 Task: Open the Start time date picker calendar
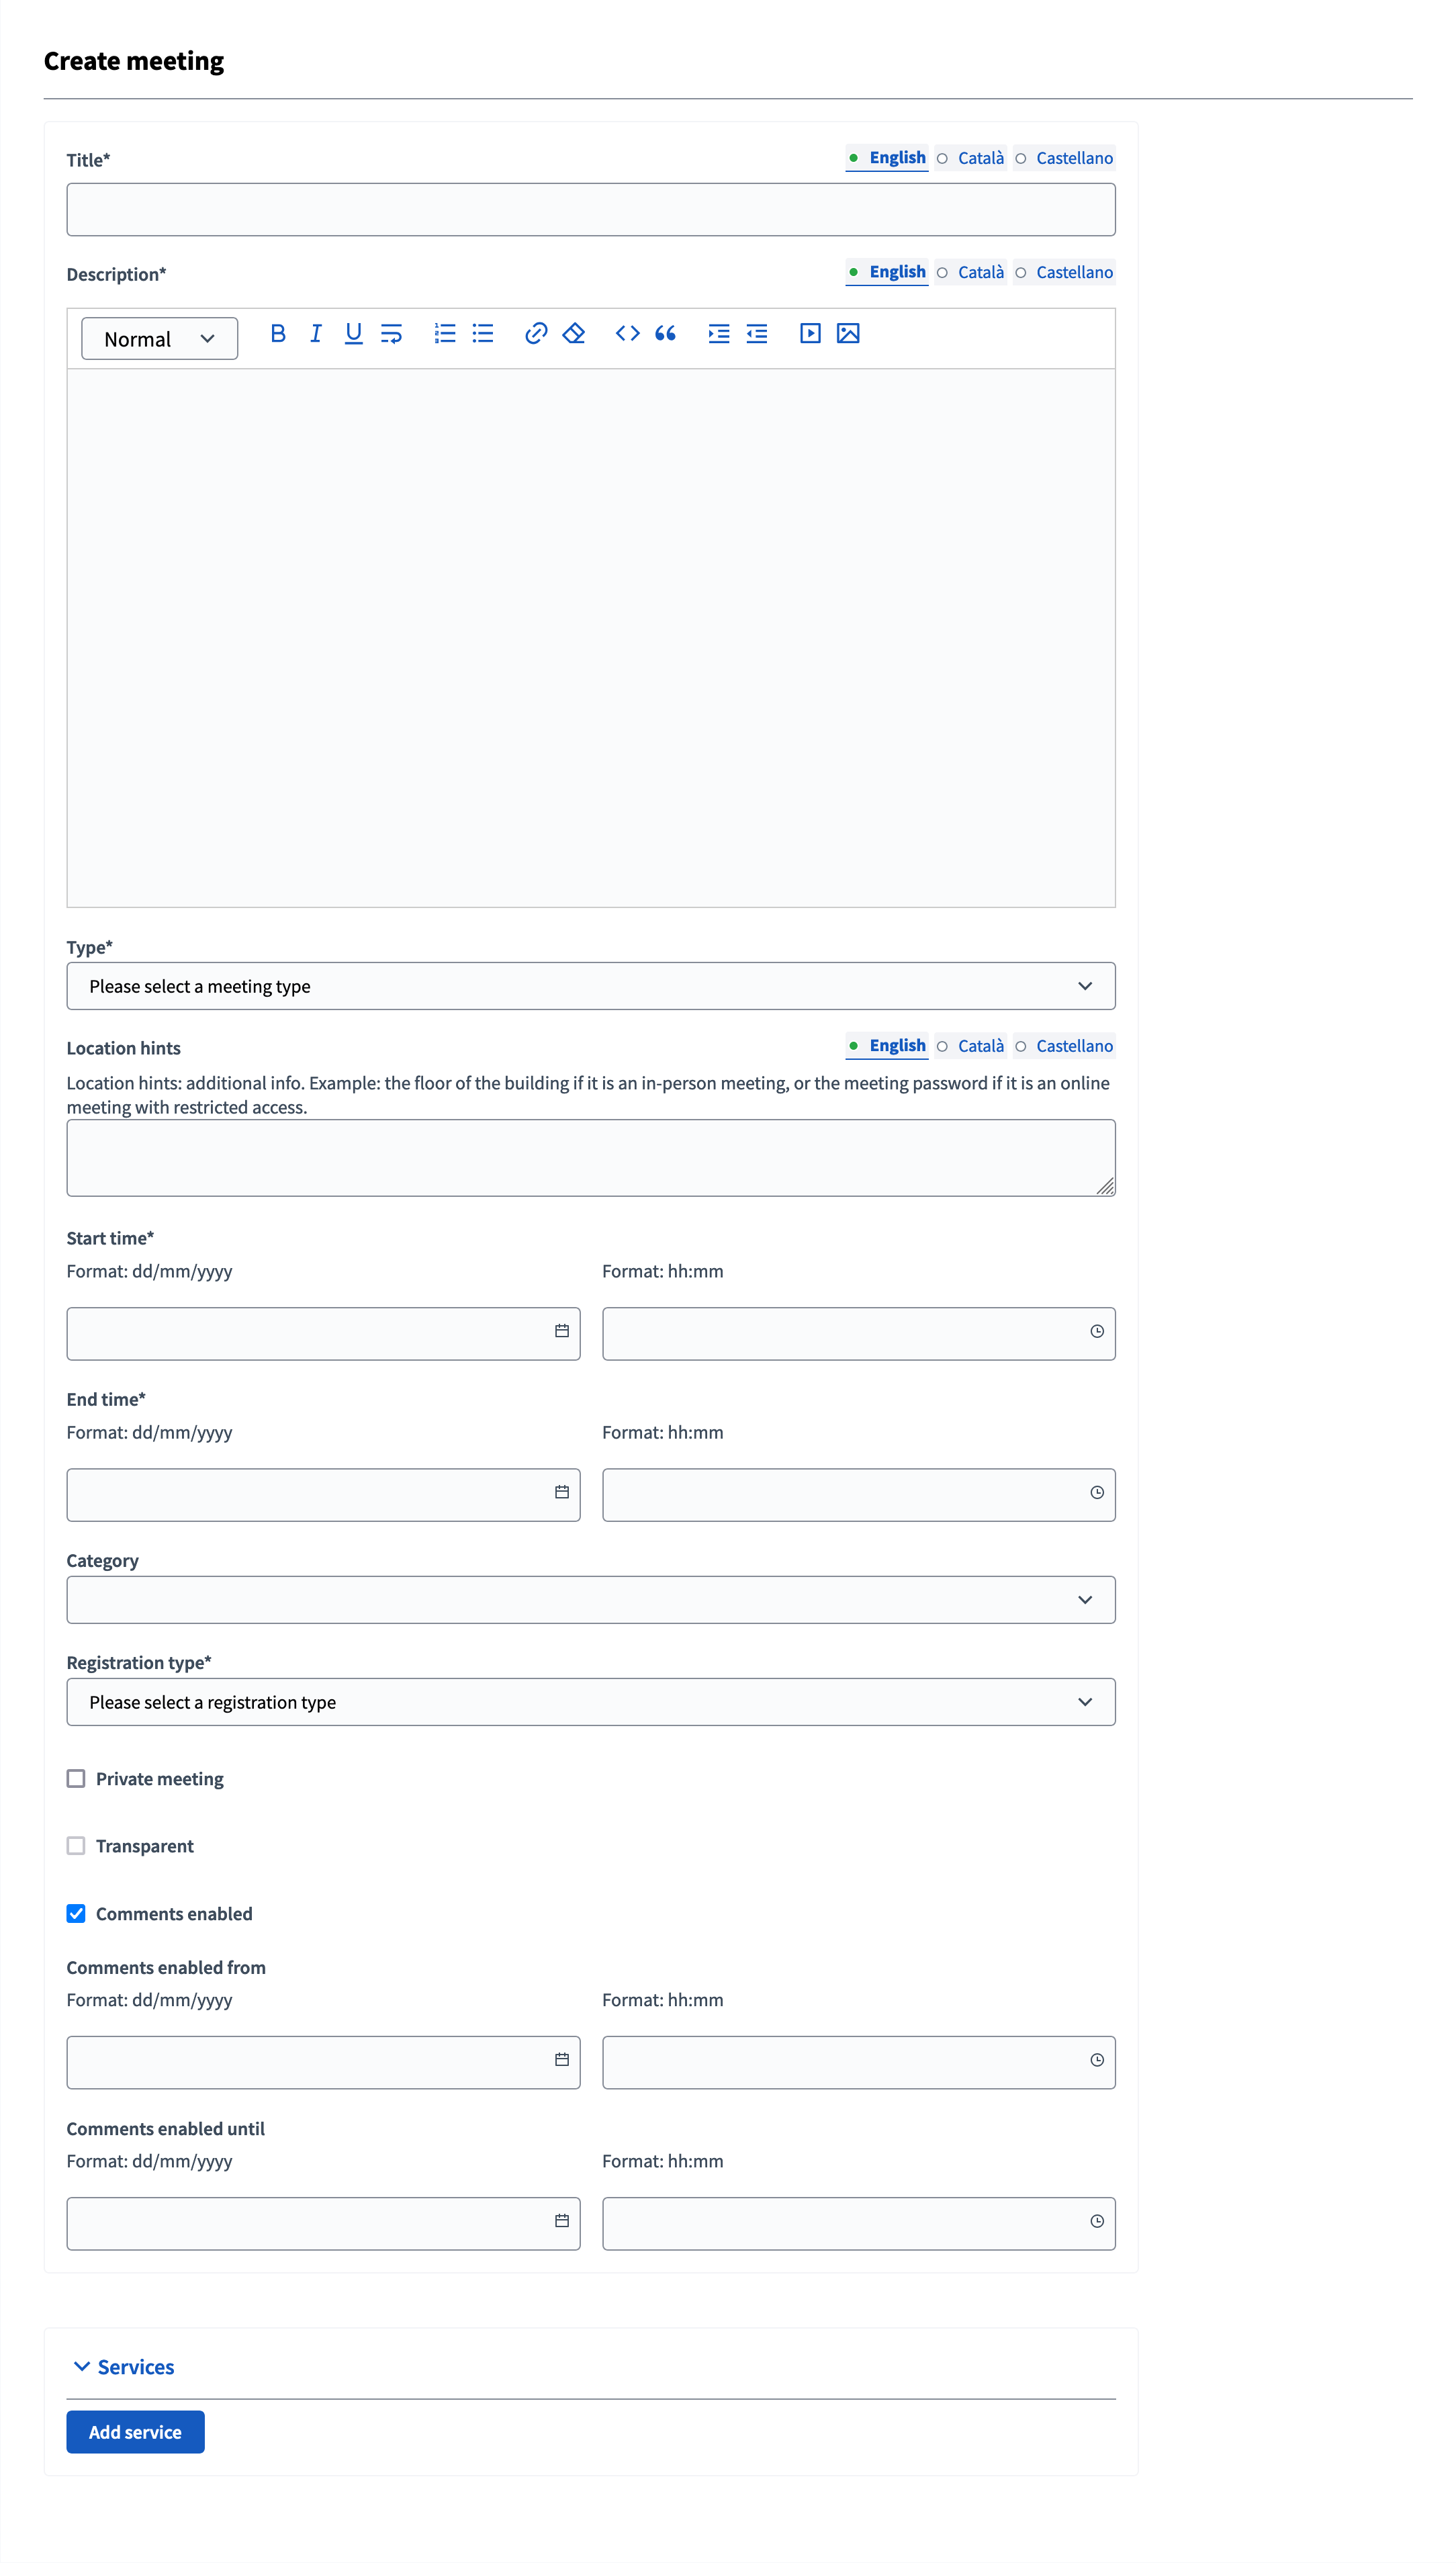[561, 1333]
